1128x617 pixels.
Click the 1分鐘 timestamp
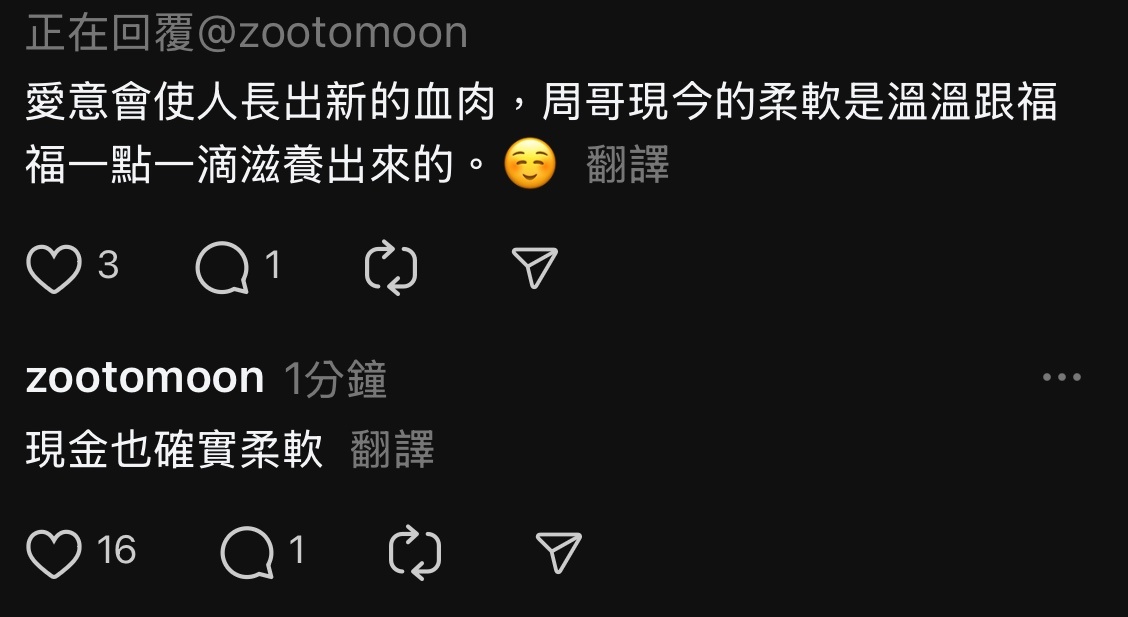[x=335, y=379]
